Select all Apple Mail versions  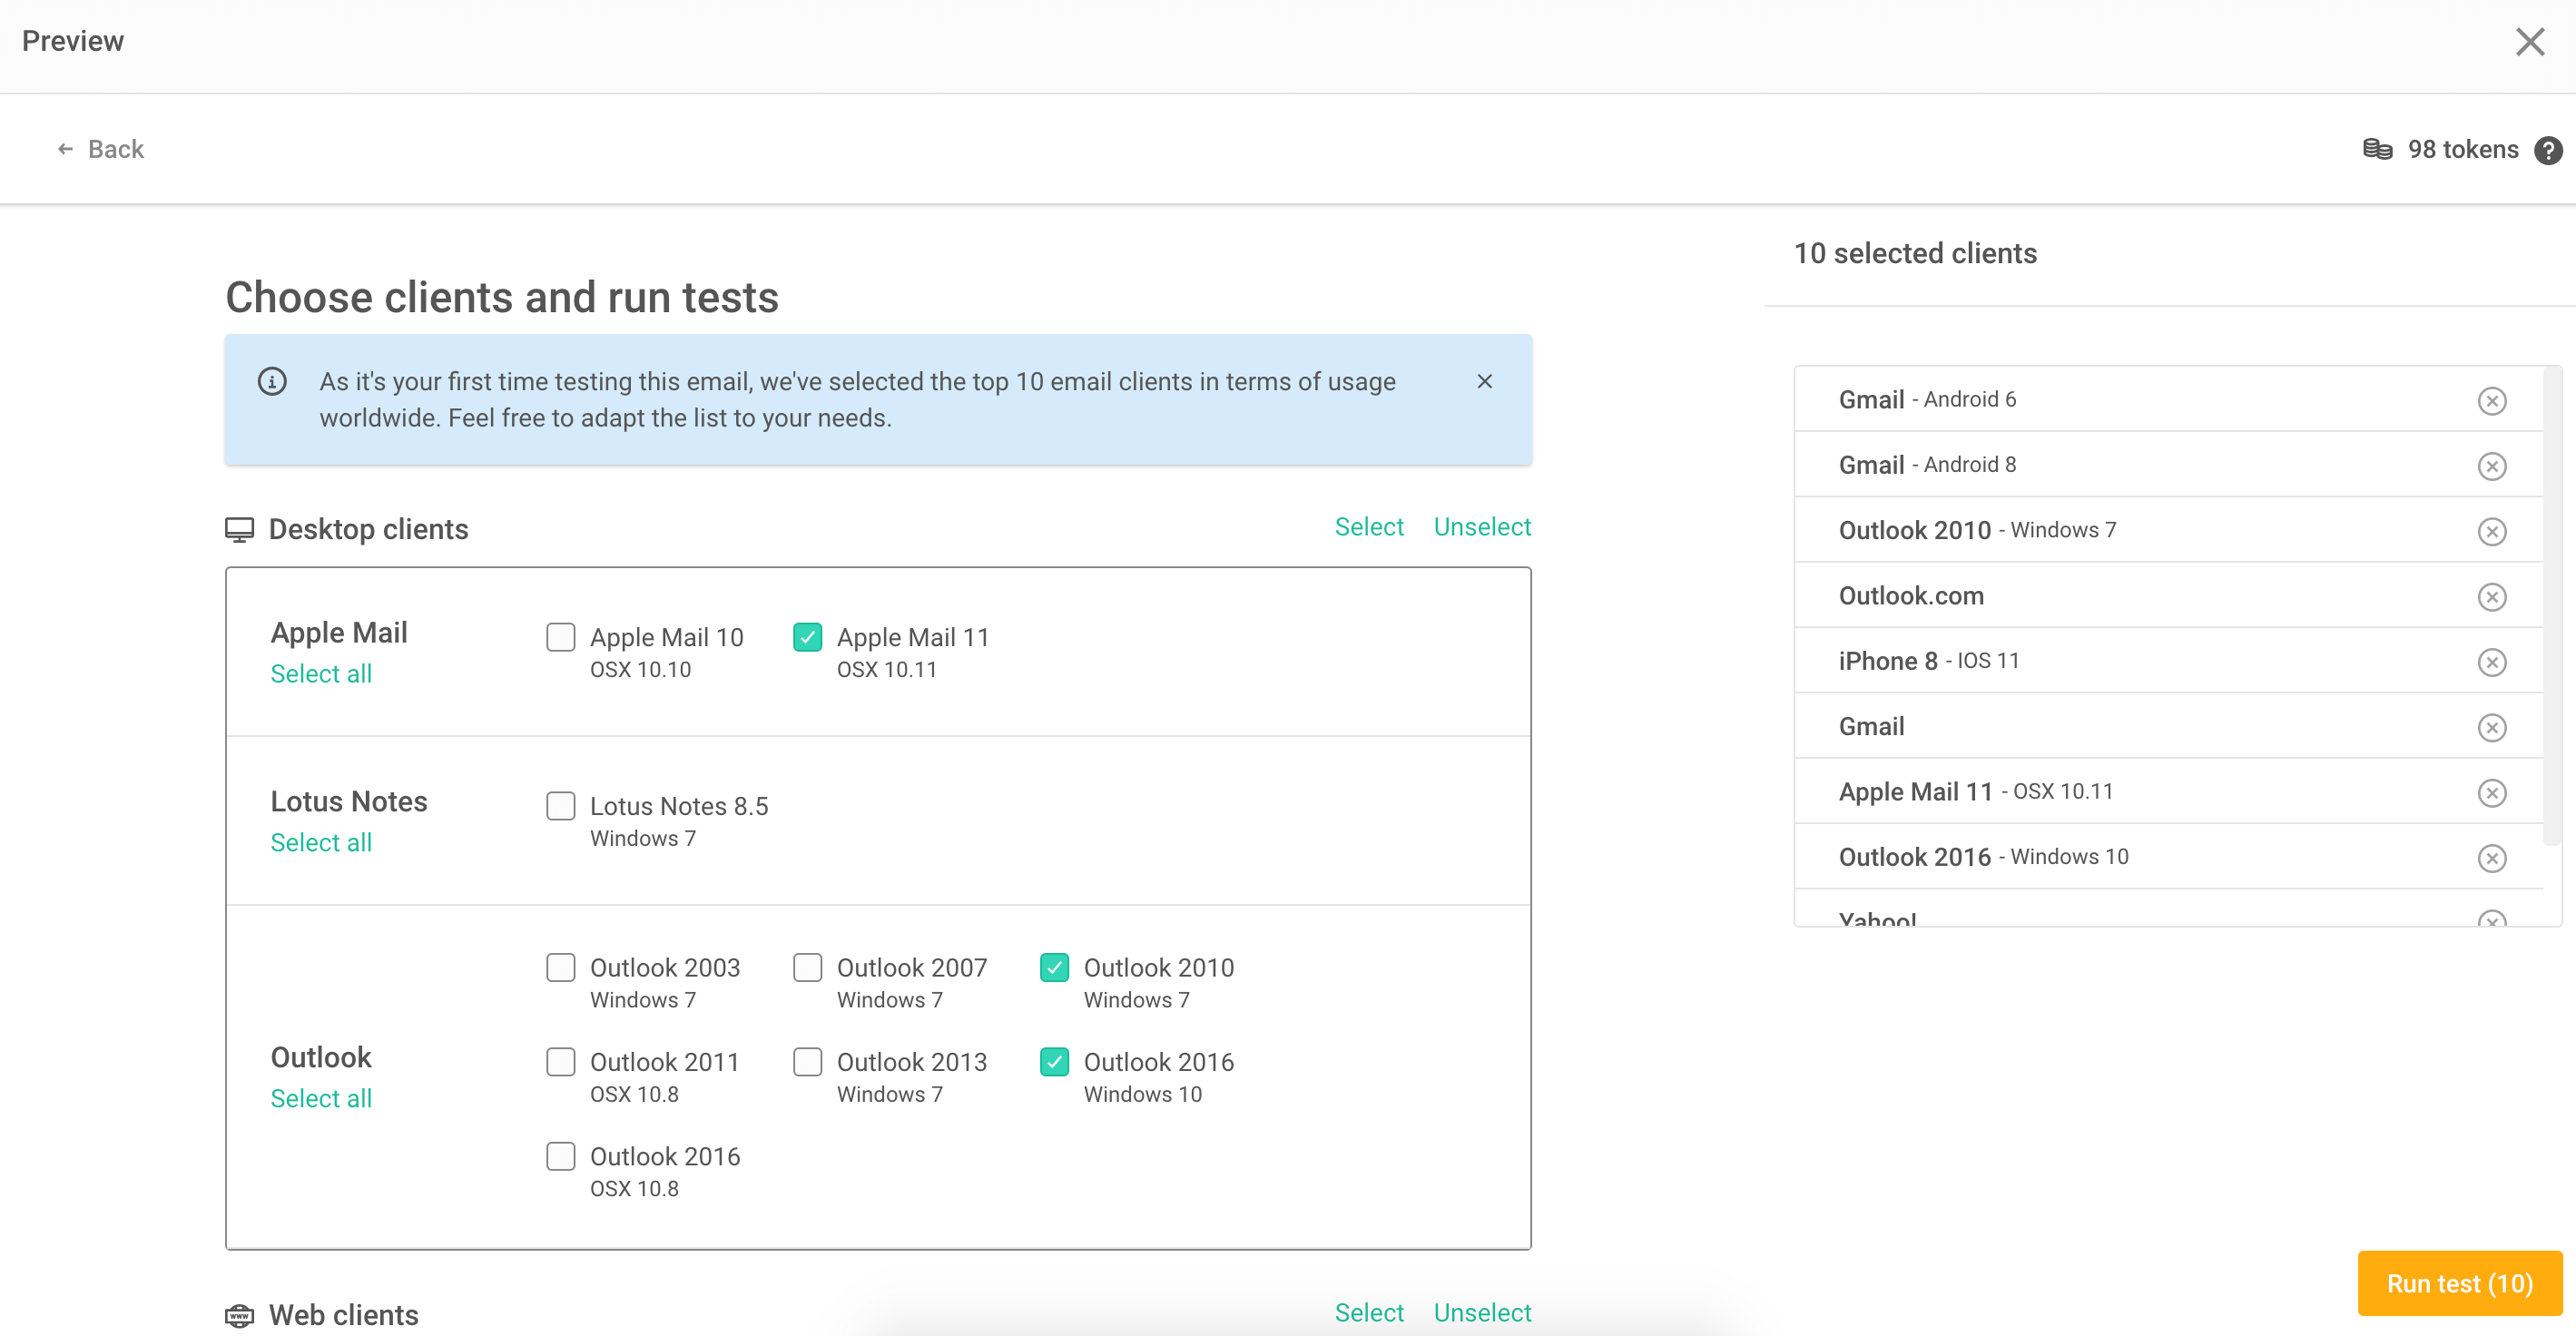[x=320, y=673]
